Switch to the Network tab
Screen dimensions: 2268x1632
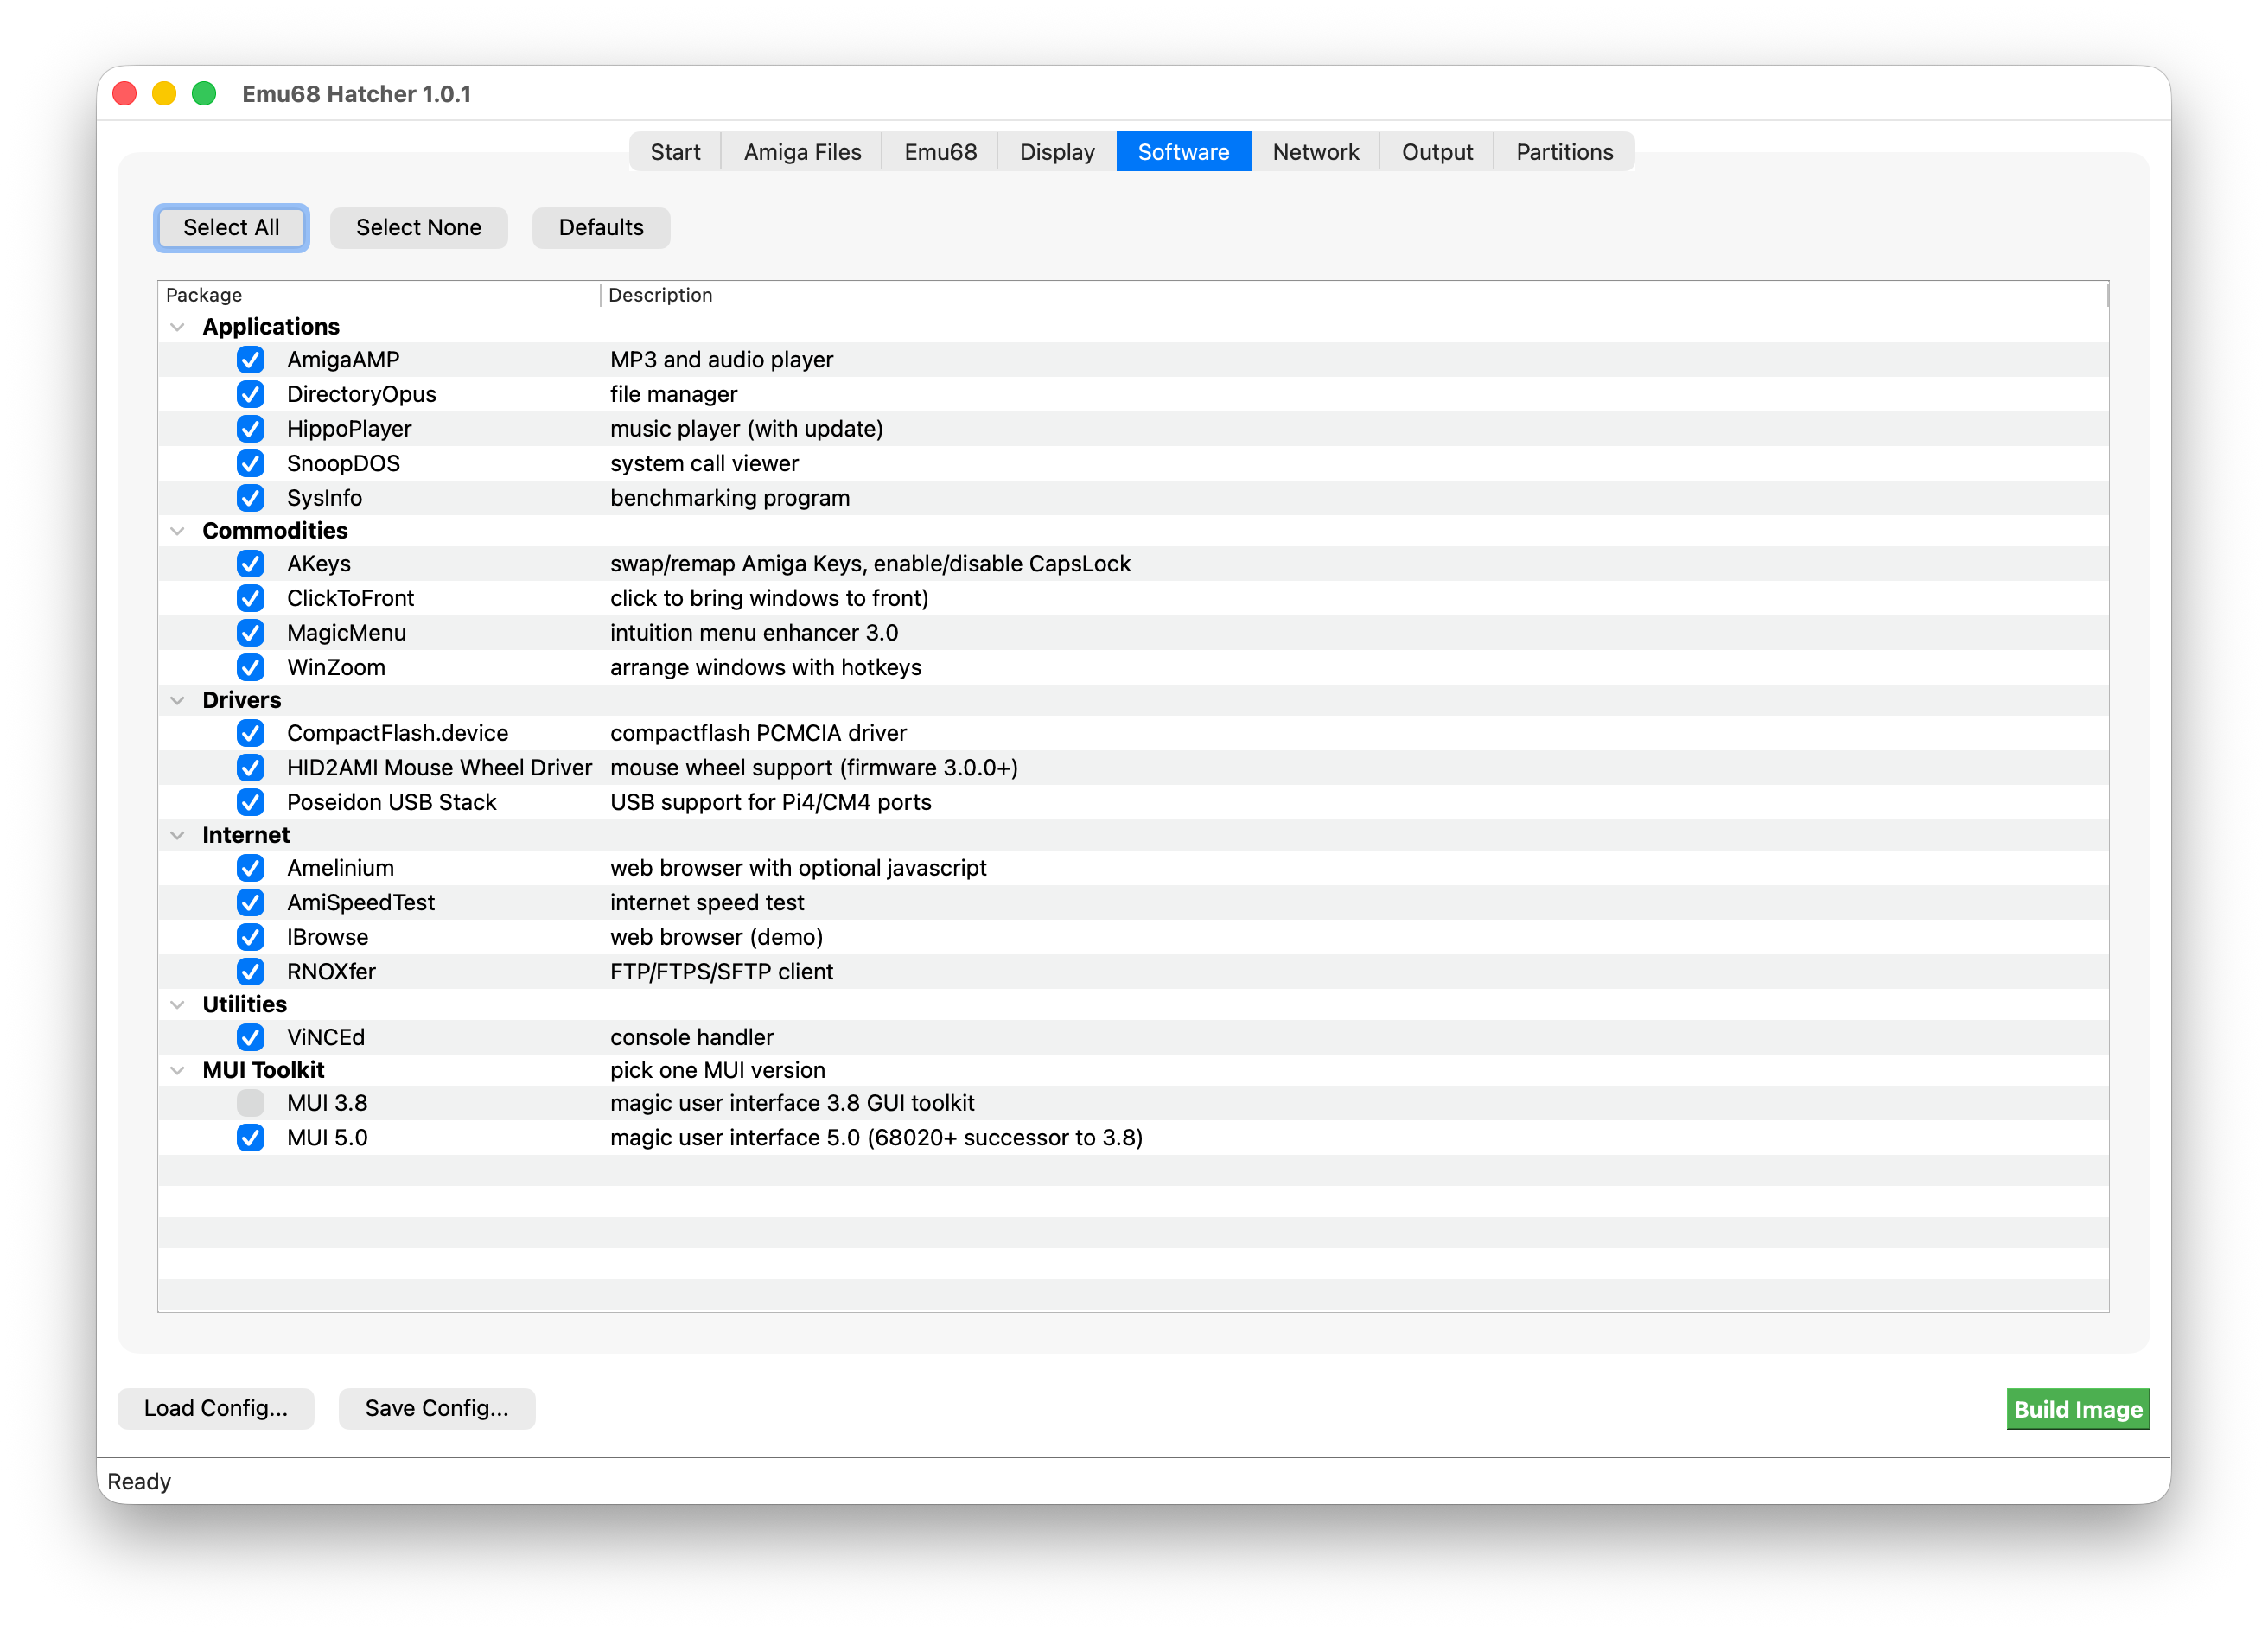(1315, 152)
